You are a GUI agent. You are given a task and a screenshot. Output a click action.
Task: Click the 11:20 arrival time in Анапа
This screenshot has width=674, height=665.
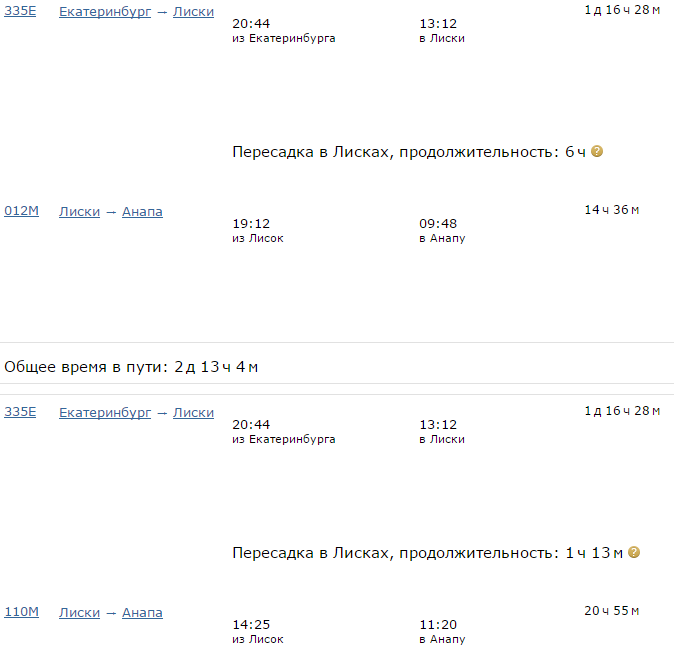437,625
